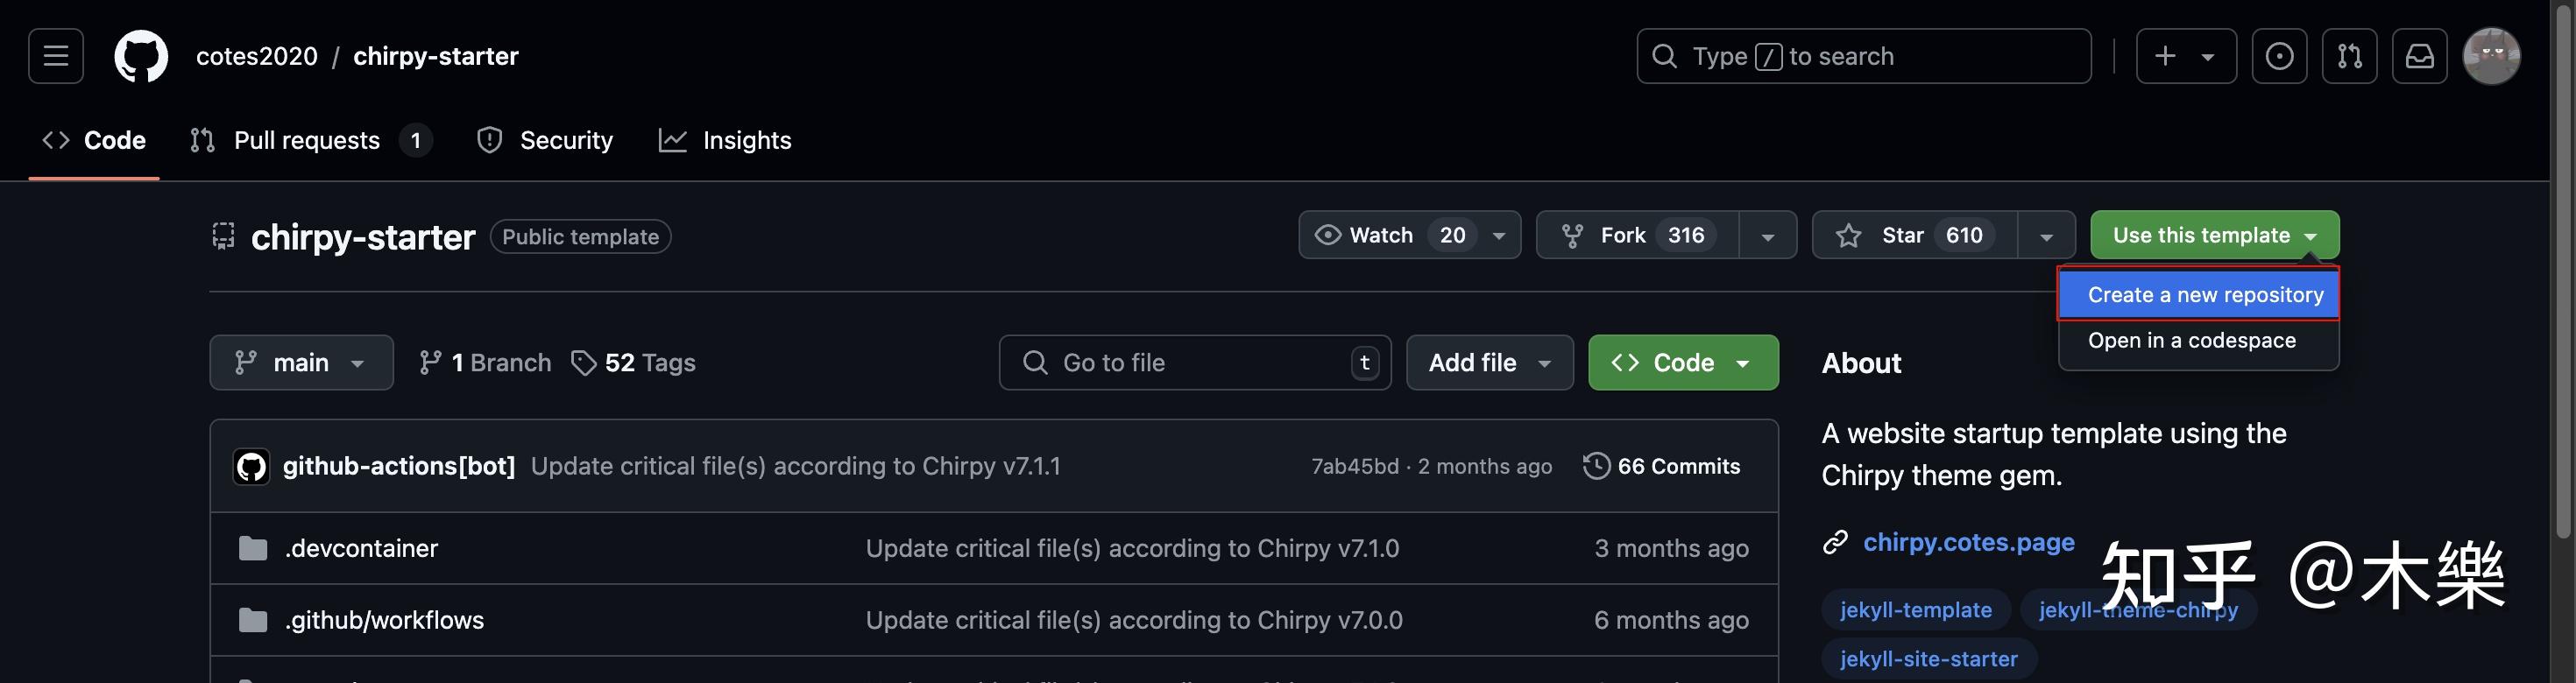Open pull requests from the global navigation icon
Image resolution: width=2576 pixels, height=683 pixels.
pos(2349,55)
